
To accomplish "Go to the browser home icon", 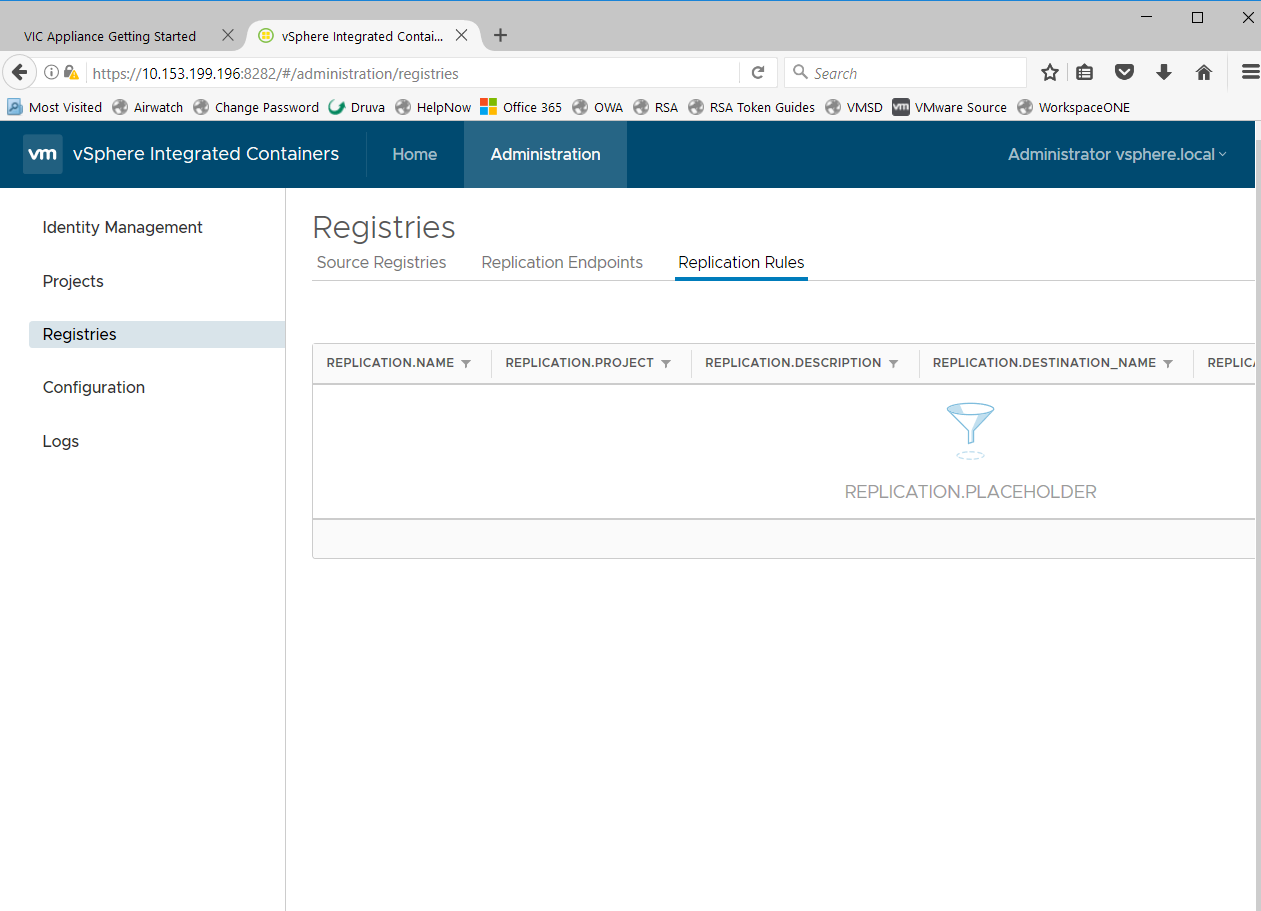I will (1204, 72).
